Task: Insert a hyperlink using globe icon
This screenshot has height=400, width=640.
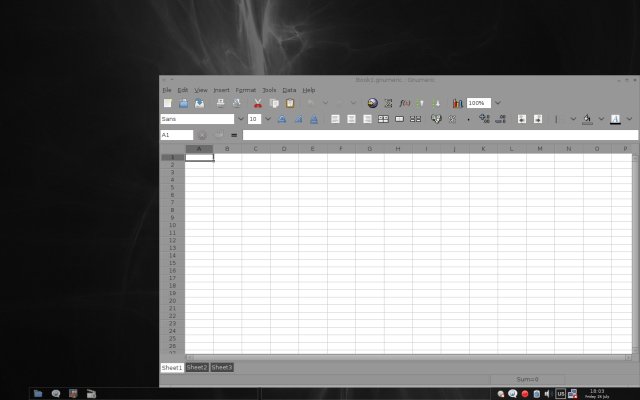Action: [372, 103]
